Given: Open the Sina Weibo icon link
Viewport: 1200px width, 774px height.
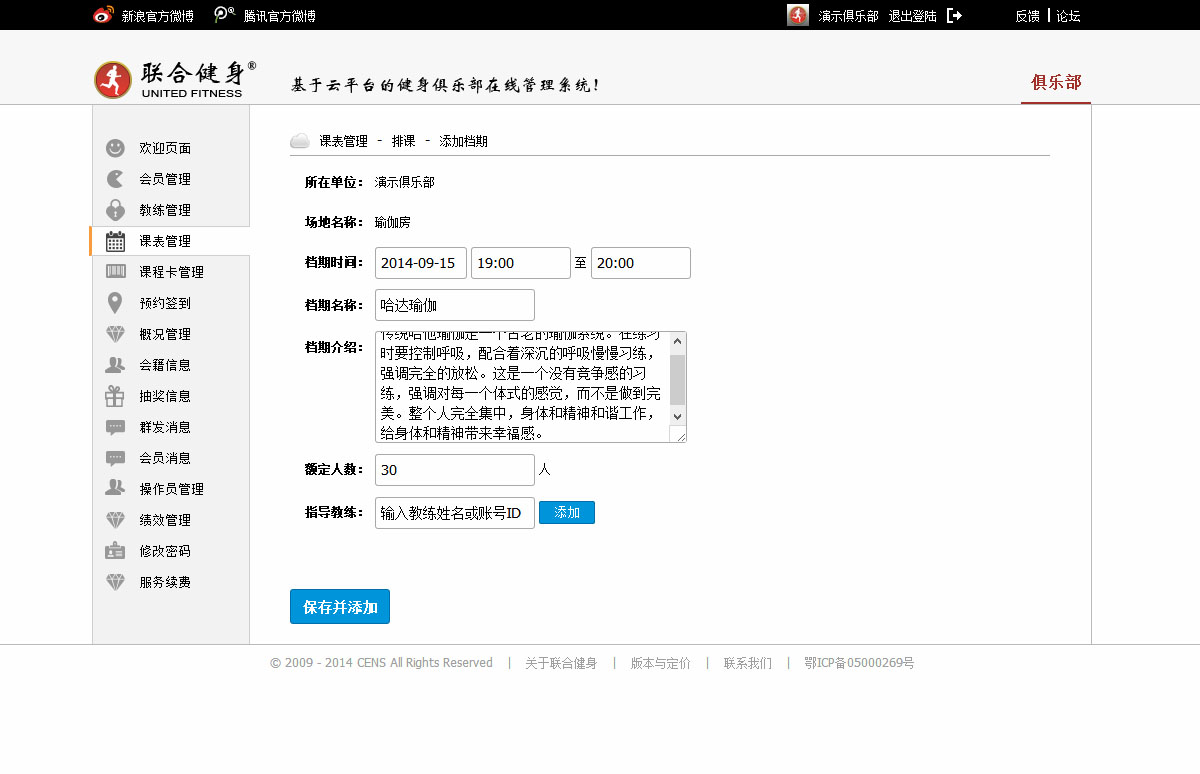Looking at the screenshot, I should tap(103, 15).
